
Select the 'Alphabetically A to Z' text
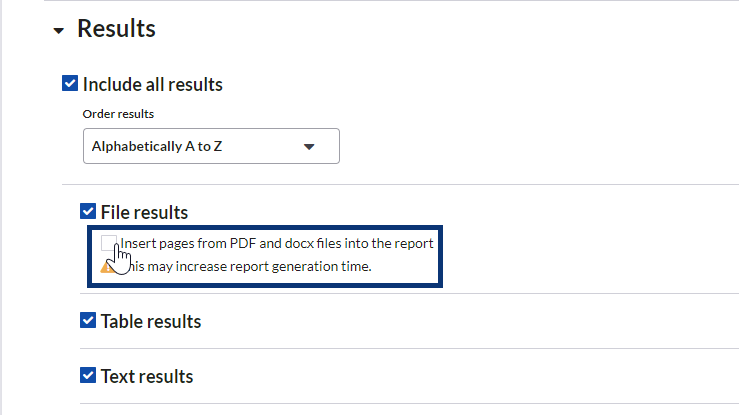click(156, 146)
